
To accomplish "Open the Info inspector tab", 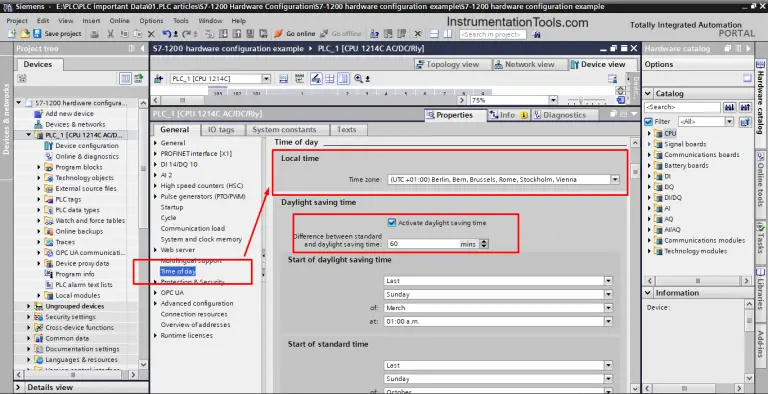I will 508,115.
